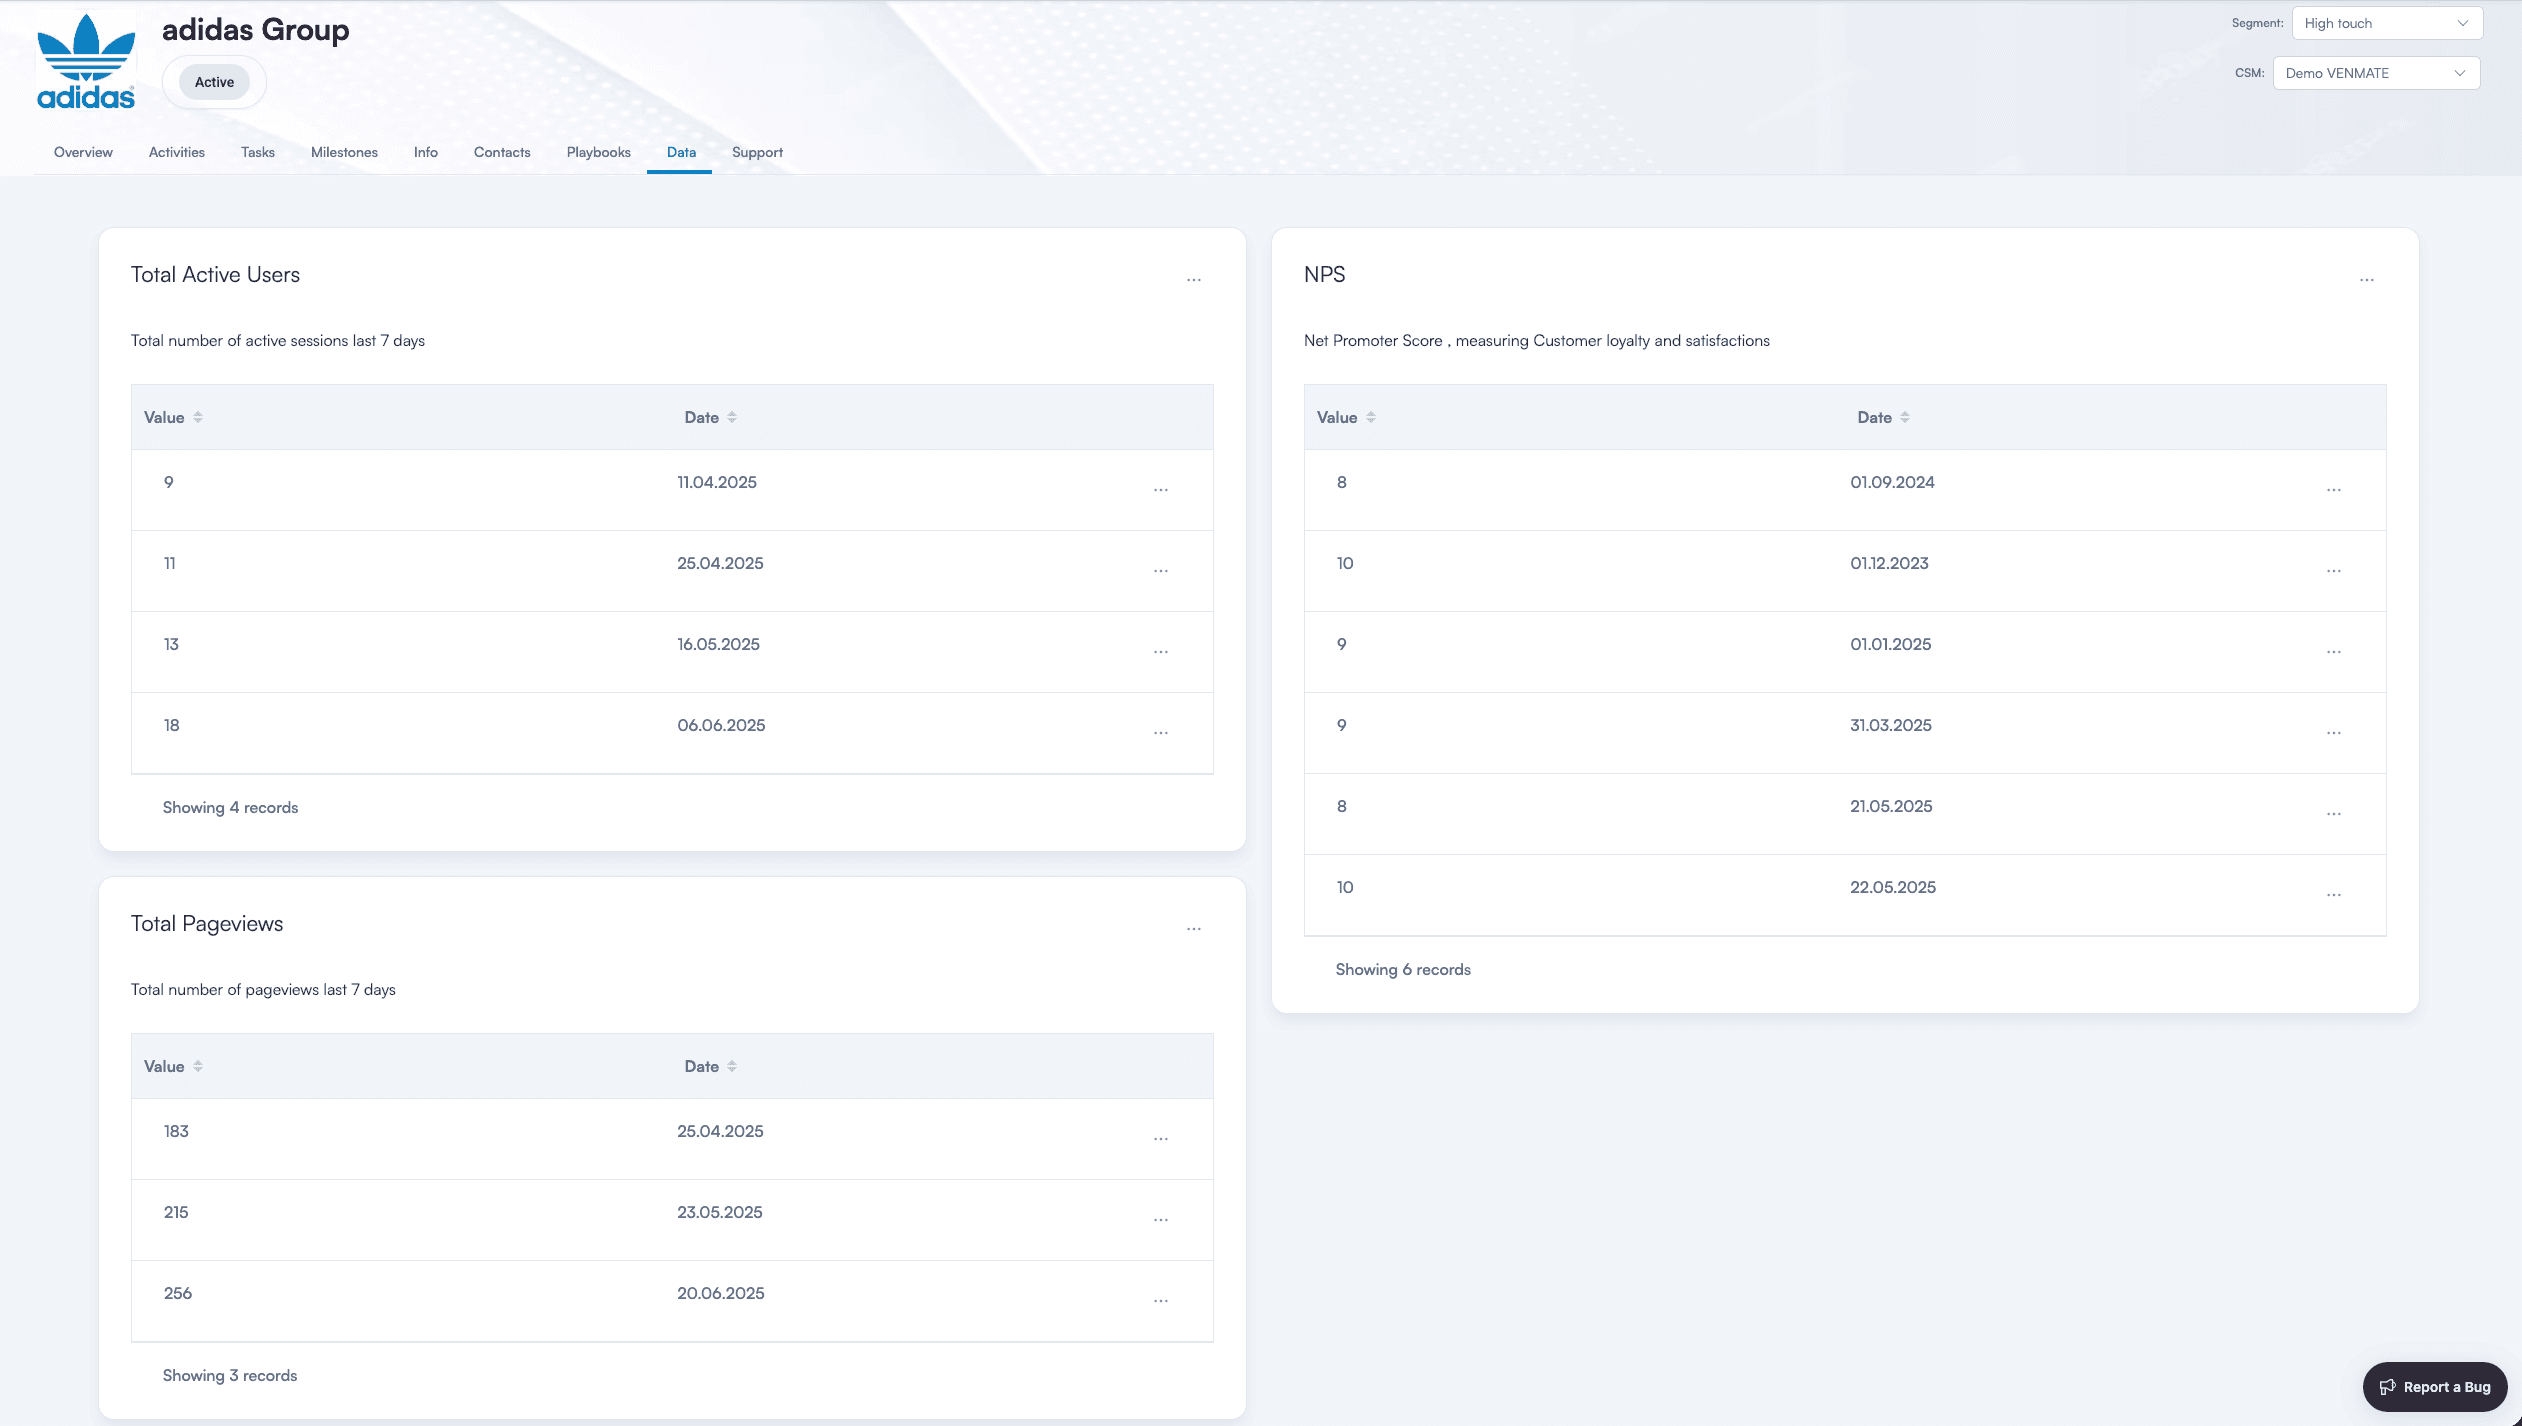Toggle sorting on the Value column in Total Active Users
Image resolution: width=2522 pixels, height=1426 pixels.
click(198, 417)
